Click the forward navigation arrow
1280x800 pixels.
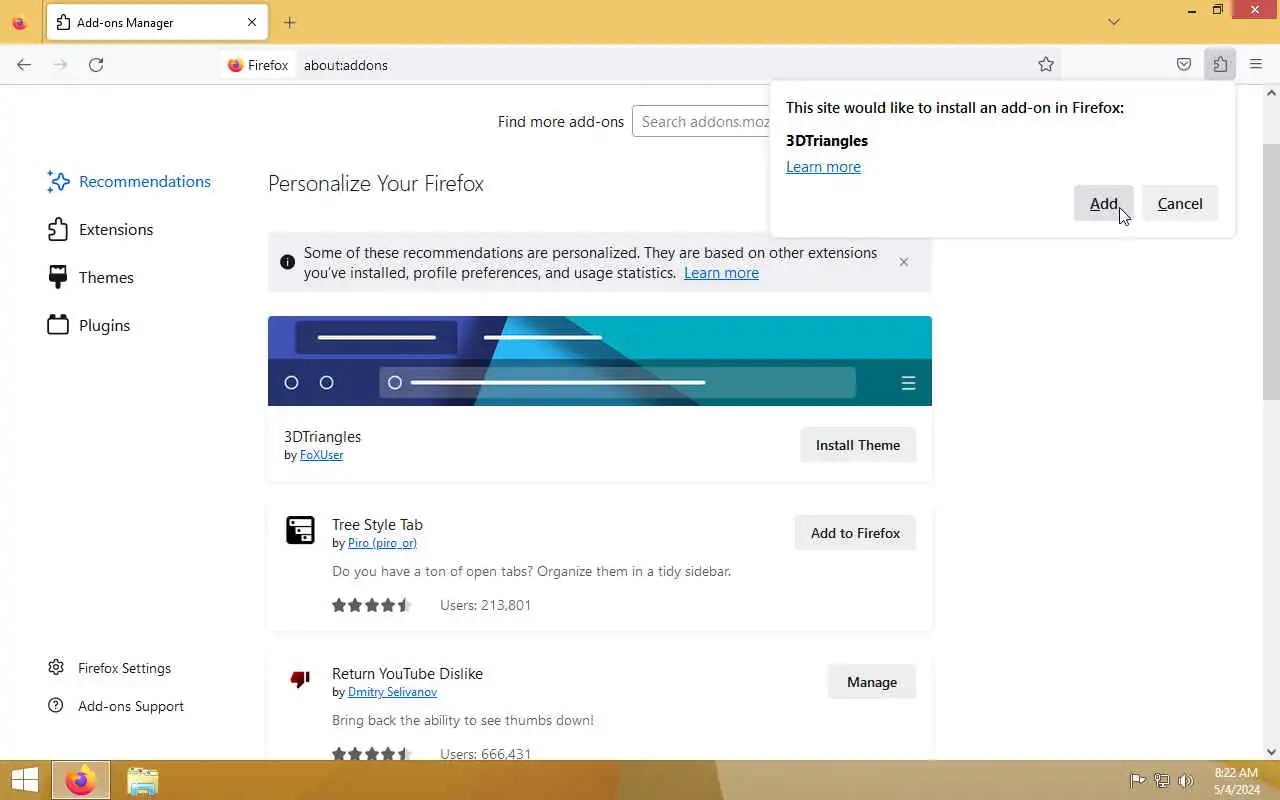[x=60, y=65]
